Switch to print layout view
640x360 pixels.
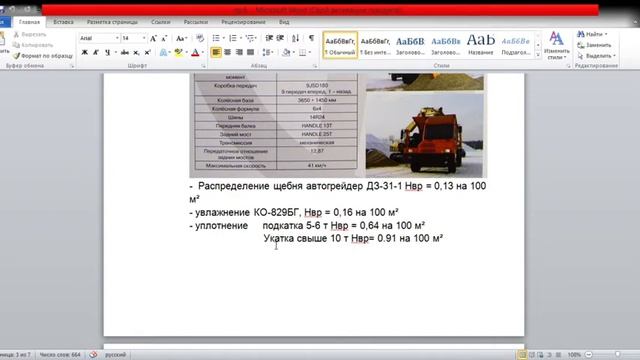522,355
